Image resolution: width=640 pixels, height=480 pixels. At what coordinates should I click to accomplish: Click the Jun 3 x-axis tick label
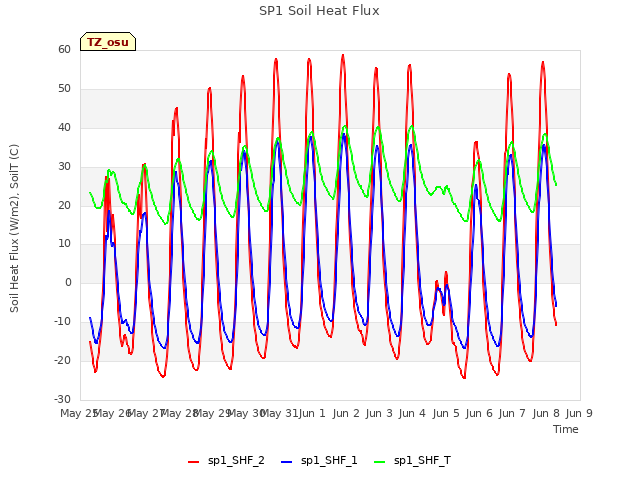coord(379,413)
